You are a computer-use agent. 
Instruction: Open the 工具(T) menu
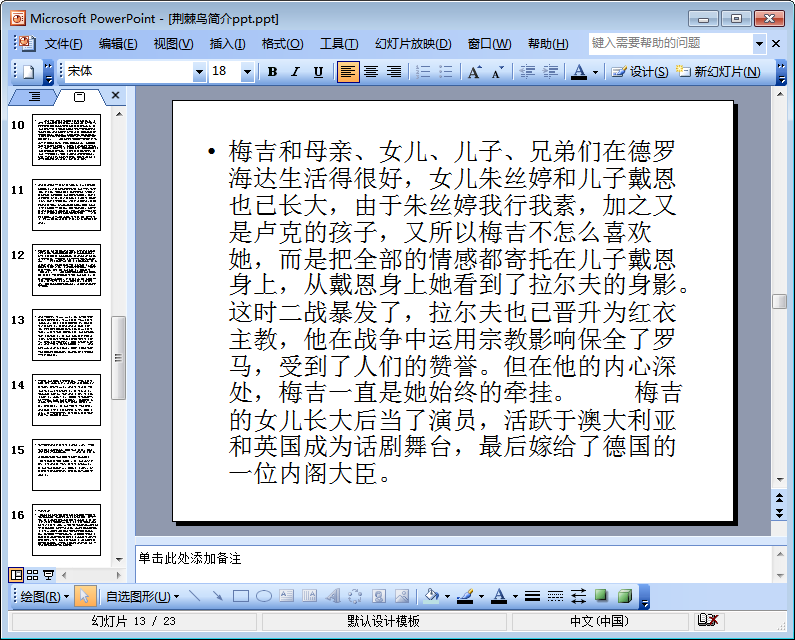[x=339, y=44]
